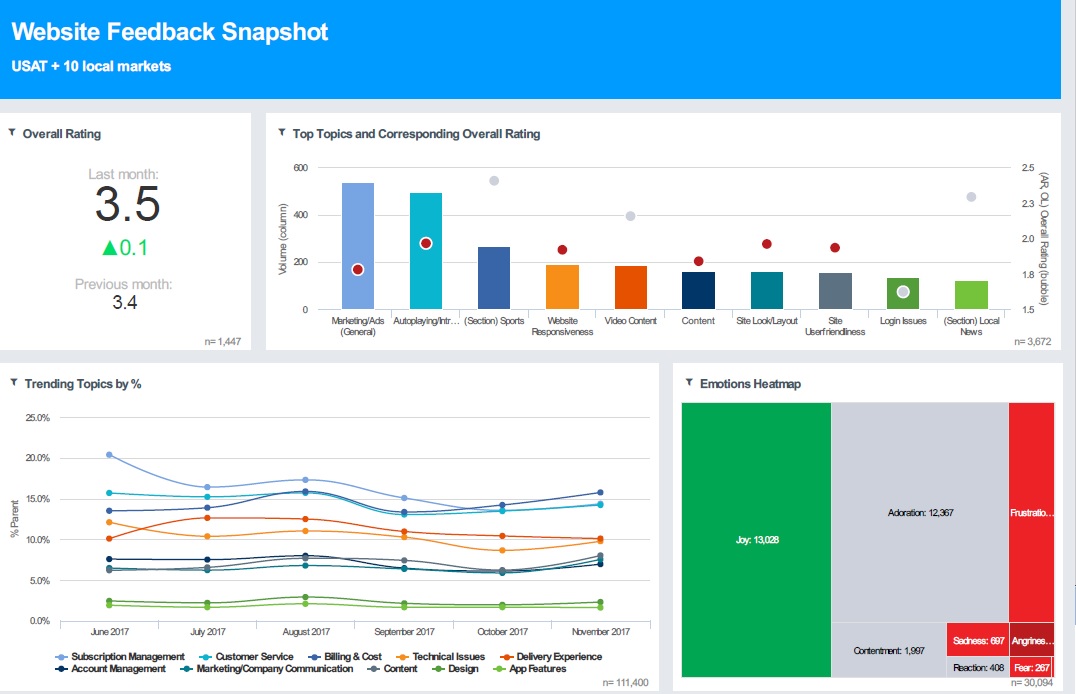The width and height of the screenshot is (1076, 694).
Task: Toggle Account Management legend entry
Action: [x=110, y=669]
